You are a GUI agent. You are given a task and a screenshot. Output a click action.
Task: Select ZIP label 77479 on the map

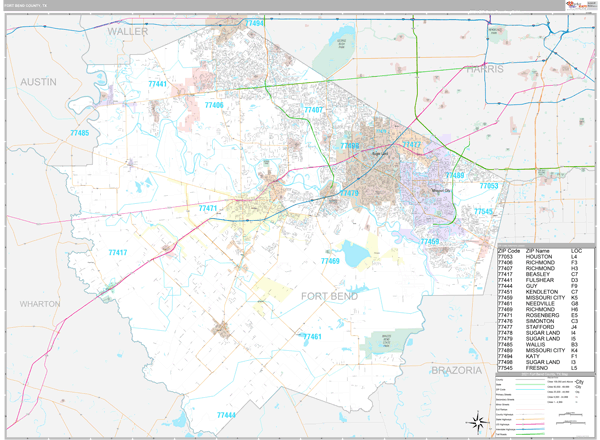click(349, 193)
